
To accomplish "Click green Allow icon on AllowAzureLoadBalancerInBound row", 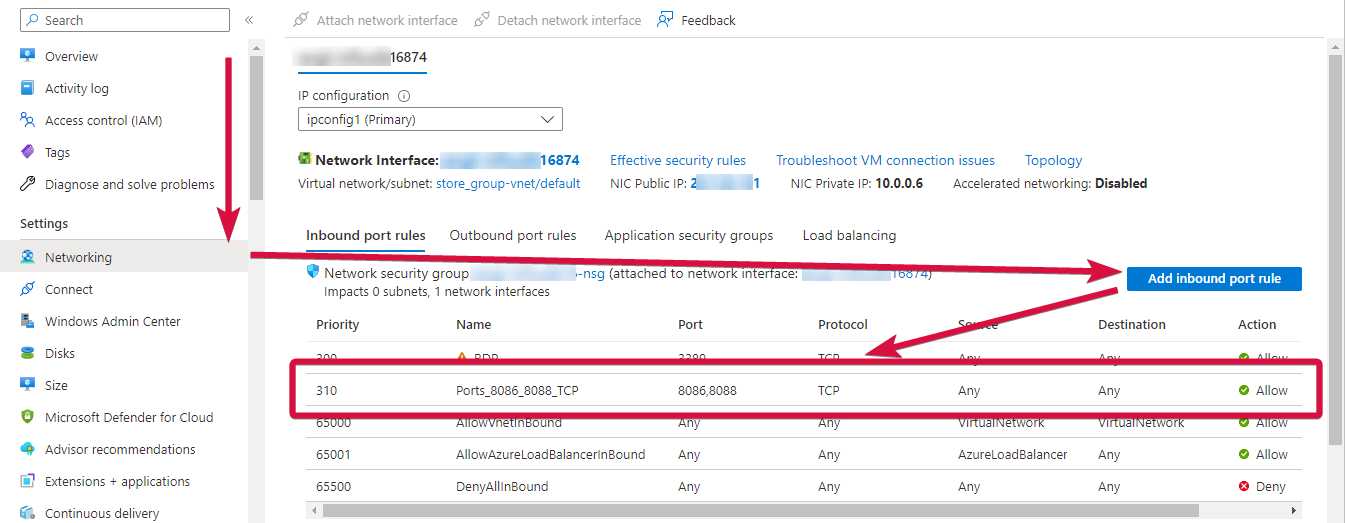I will [x=1244, y=454].
